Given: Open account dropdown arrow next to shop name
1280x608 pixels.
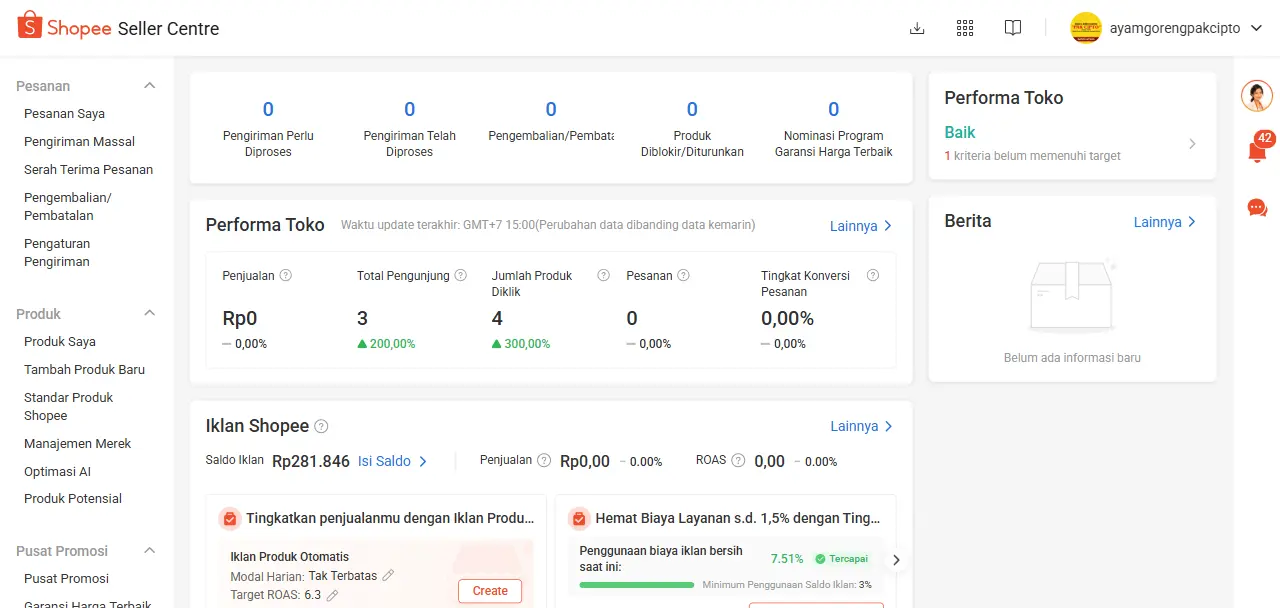Looking at the screenshot, I should [x=1258, y=29].
